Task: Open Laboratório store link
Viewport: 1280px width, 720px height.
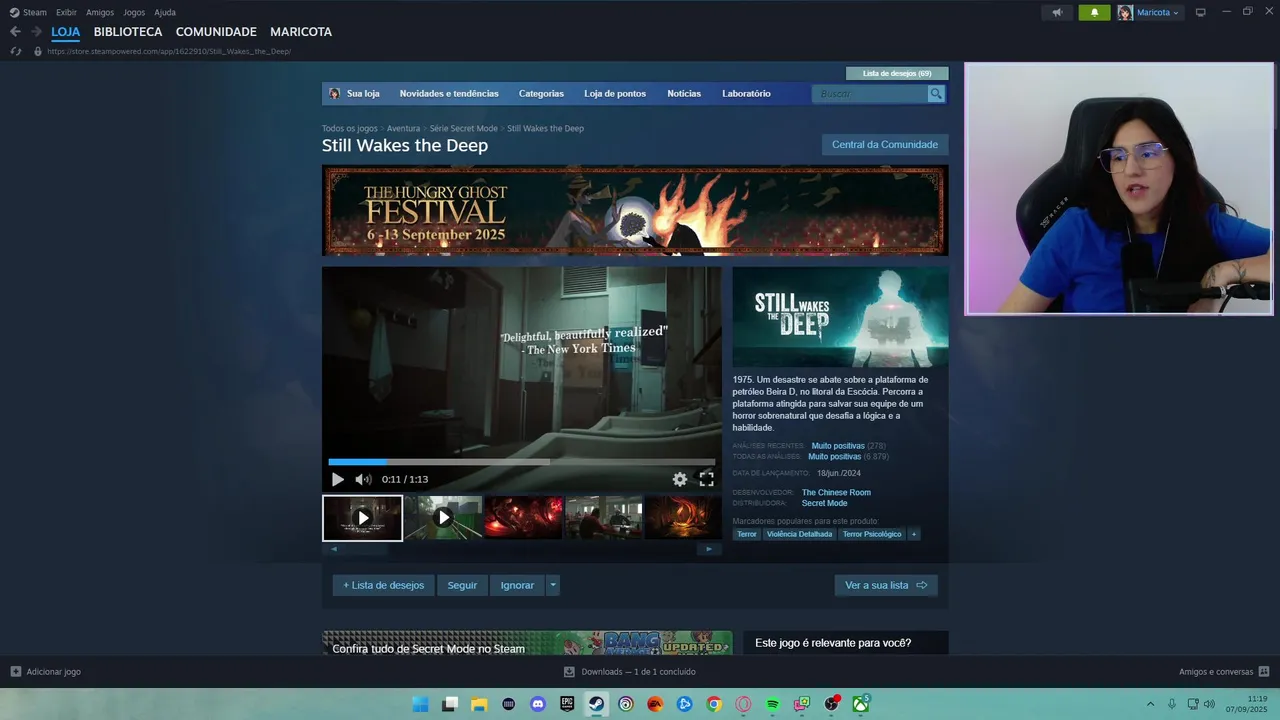Action: point(746,94)
